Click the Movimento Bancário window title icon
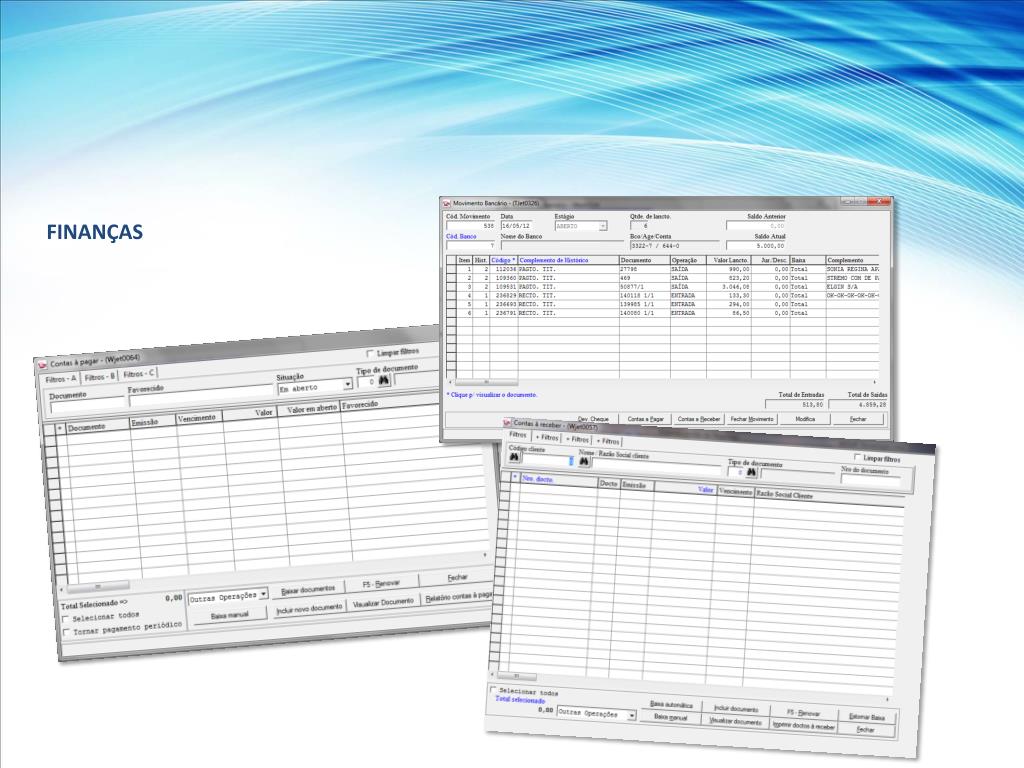The width and height of the screenshot is (1024, 768). point(447,203)
